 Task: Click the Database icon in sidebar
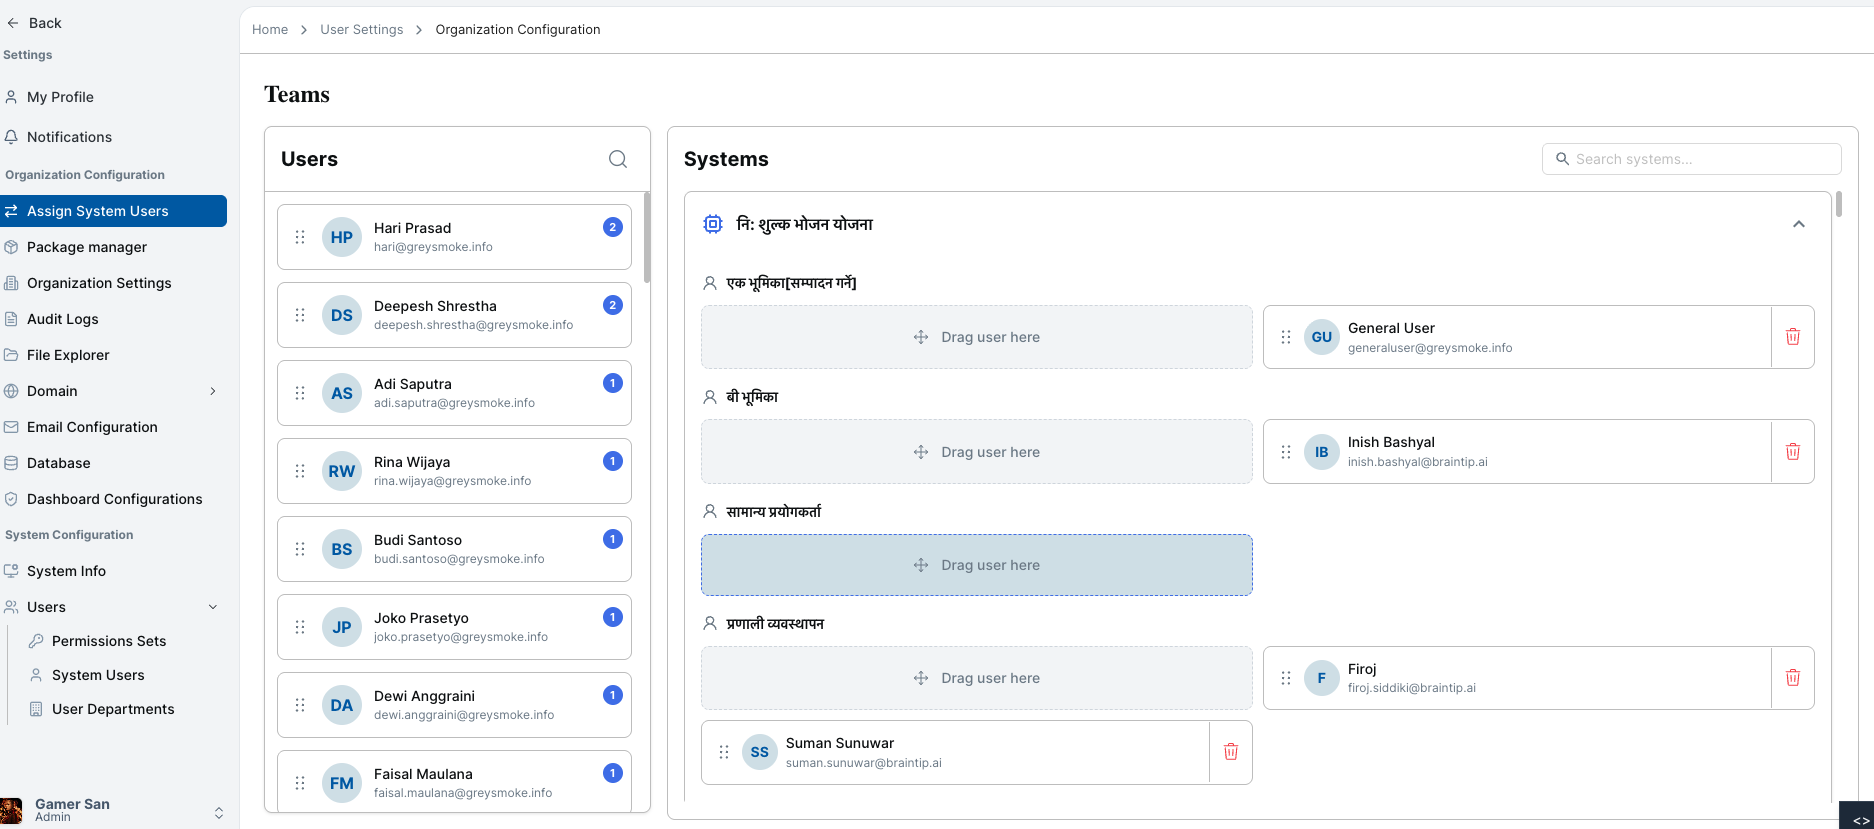coord(11,463)
